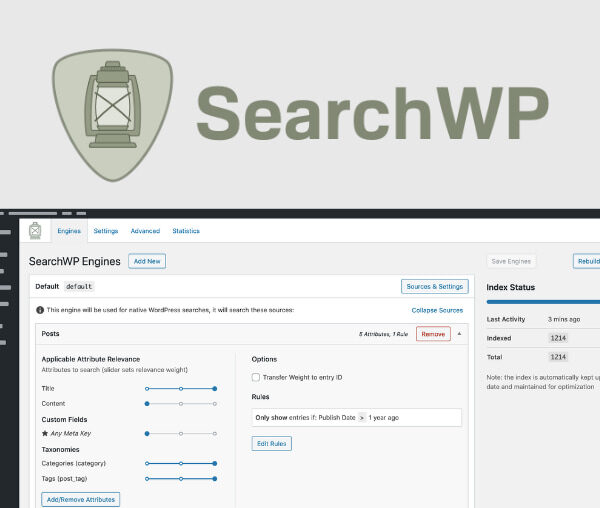Open the Engines tab
The image size is (600, 508).
pos(69,231)
